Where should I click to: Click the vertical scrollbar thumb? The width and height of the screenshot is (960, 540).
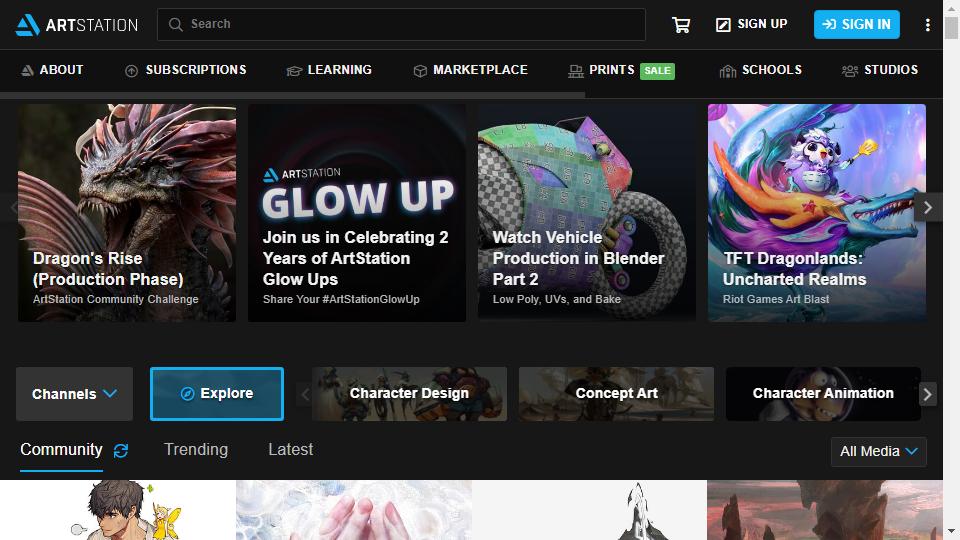tap(951, 28)
